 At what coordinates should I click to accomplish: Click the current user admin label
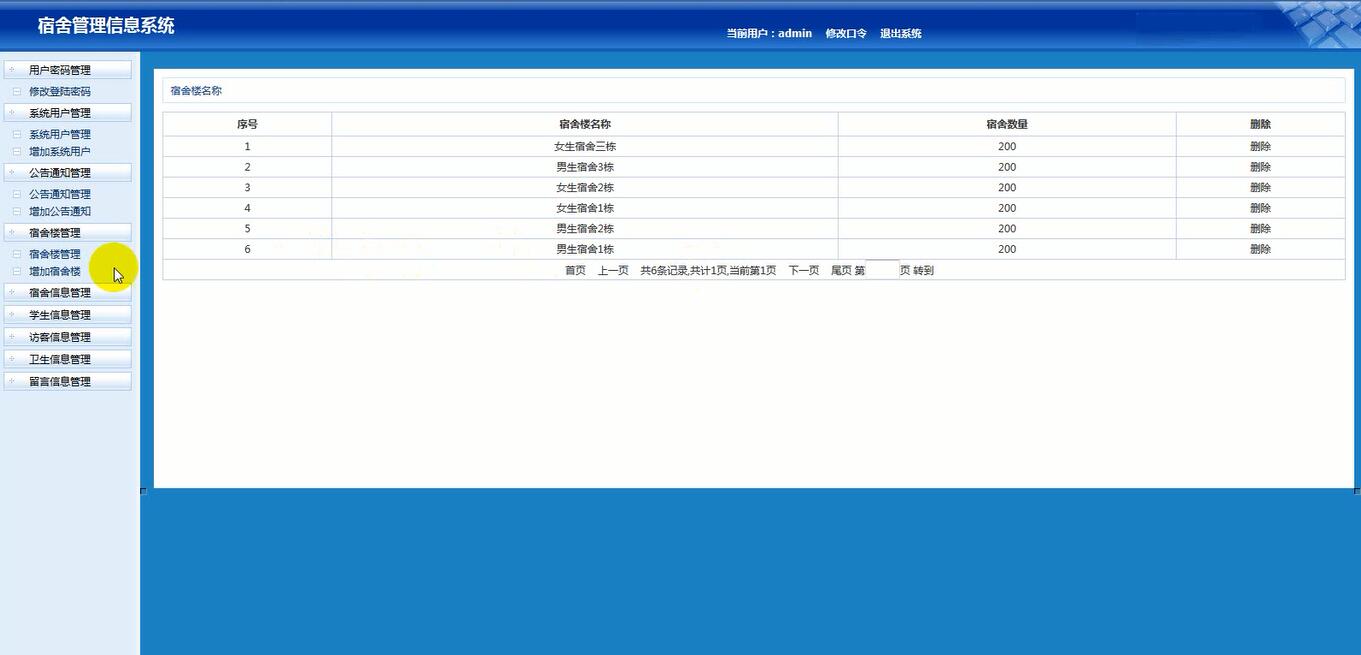(x=769, y=34)
